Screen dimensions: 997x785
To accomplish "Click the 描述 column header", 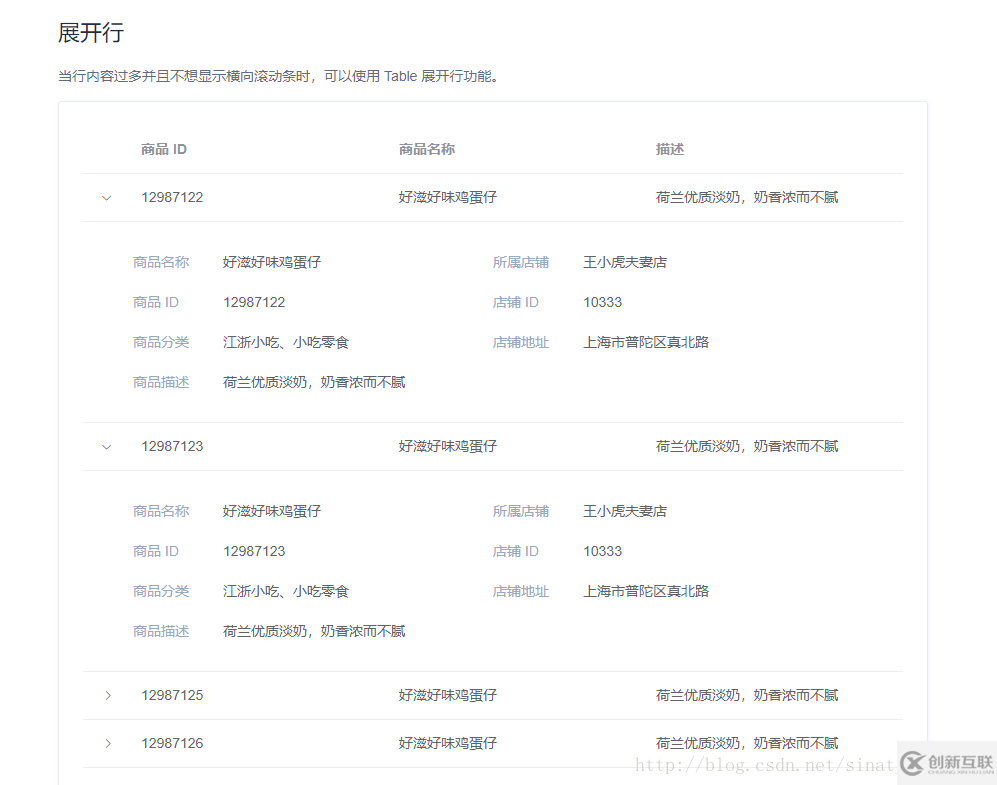I will 670,149.
